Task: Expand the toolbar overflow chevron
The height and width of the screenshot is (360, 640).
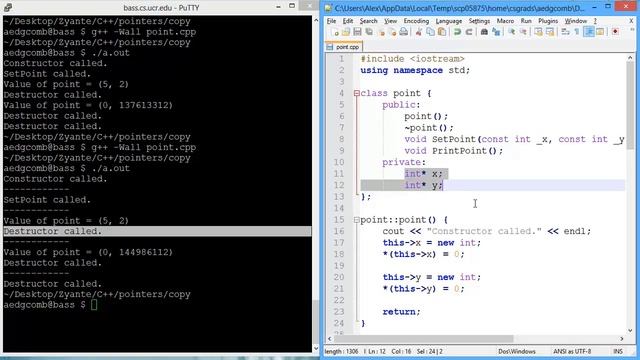Action: click(632, 30)
